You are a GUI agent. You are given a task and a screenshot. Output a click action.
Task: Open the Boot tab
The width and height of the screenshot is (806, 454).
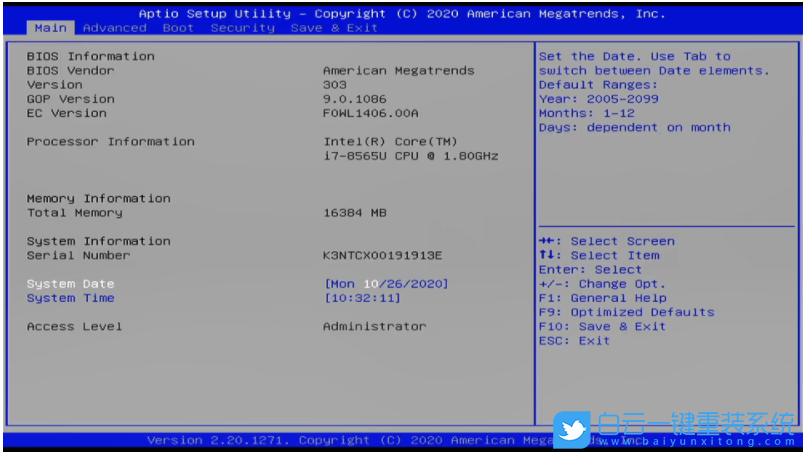click(x=178, y=28)
